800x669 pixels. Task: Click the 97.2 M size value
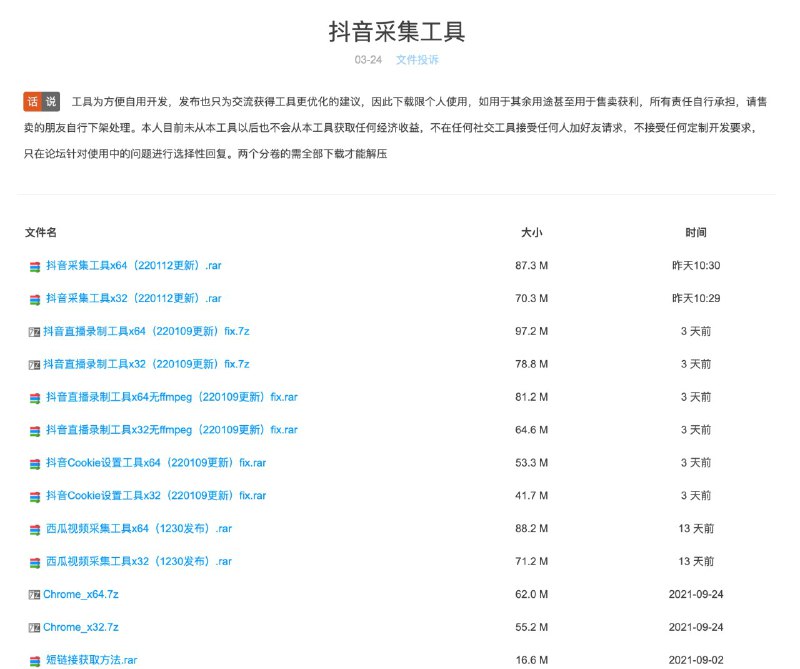point(531,331)
